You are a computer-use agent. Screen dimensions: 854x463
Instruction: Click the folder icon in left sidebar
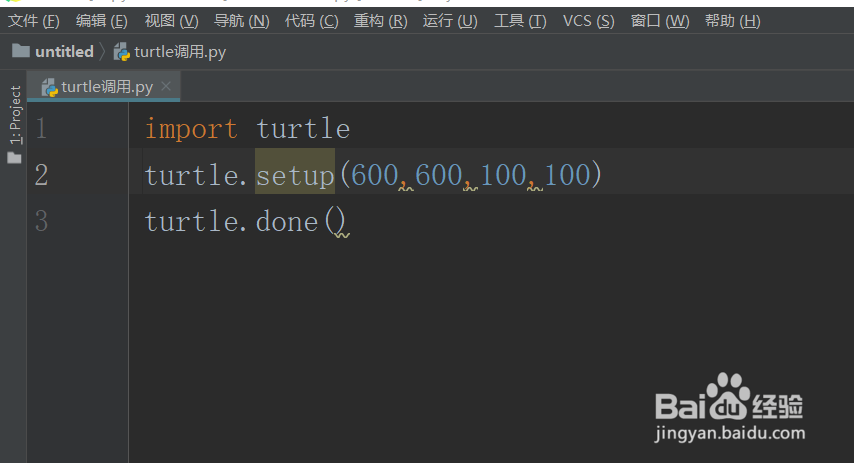point(15,157)
